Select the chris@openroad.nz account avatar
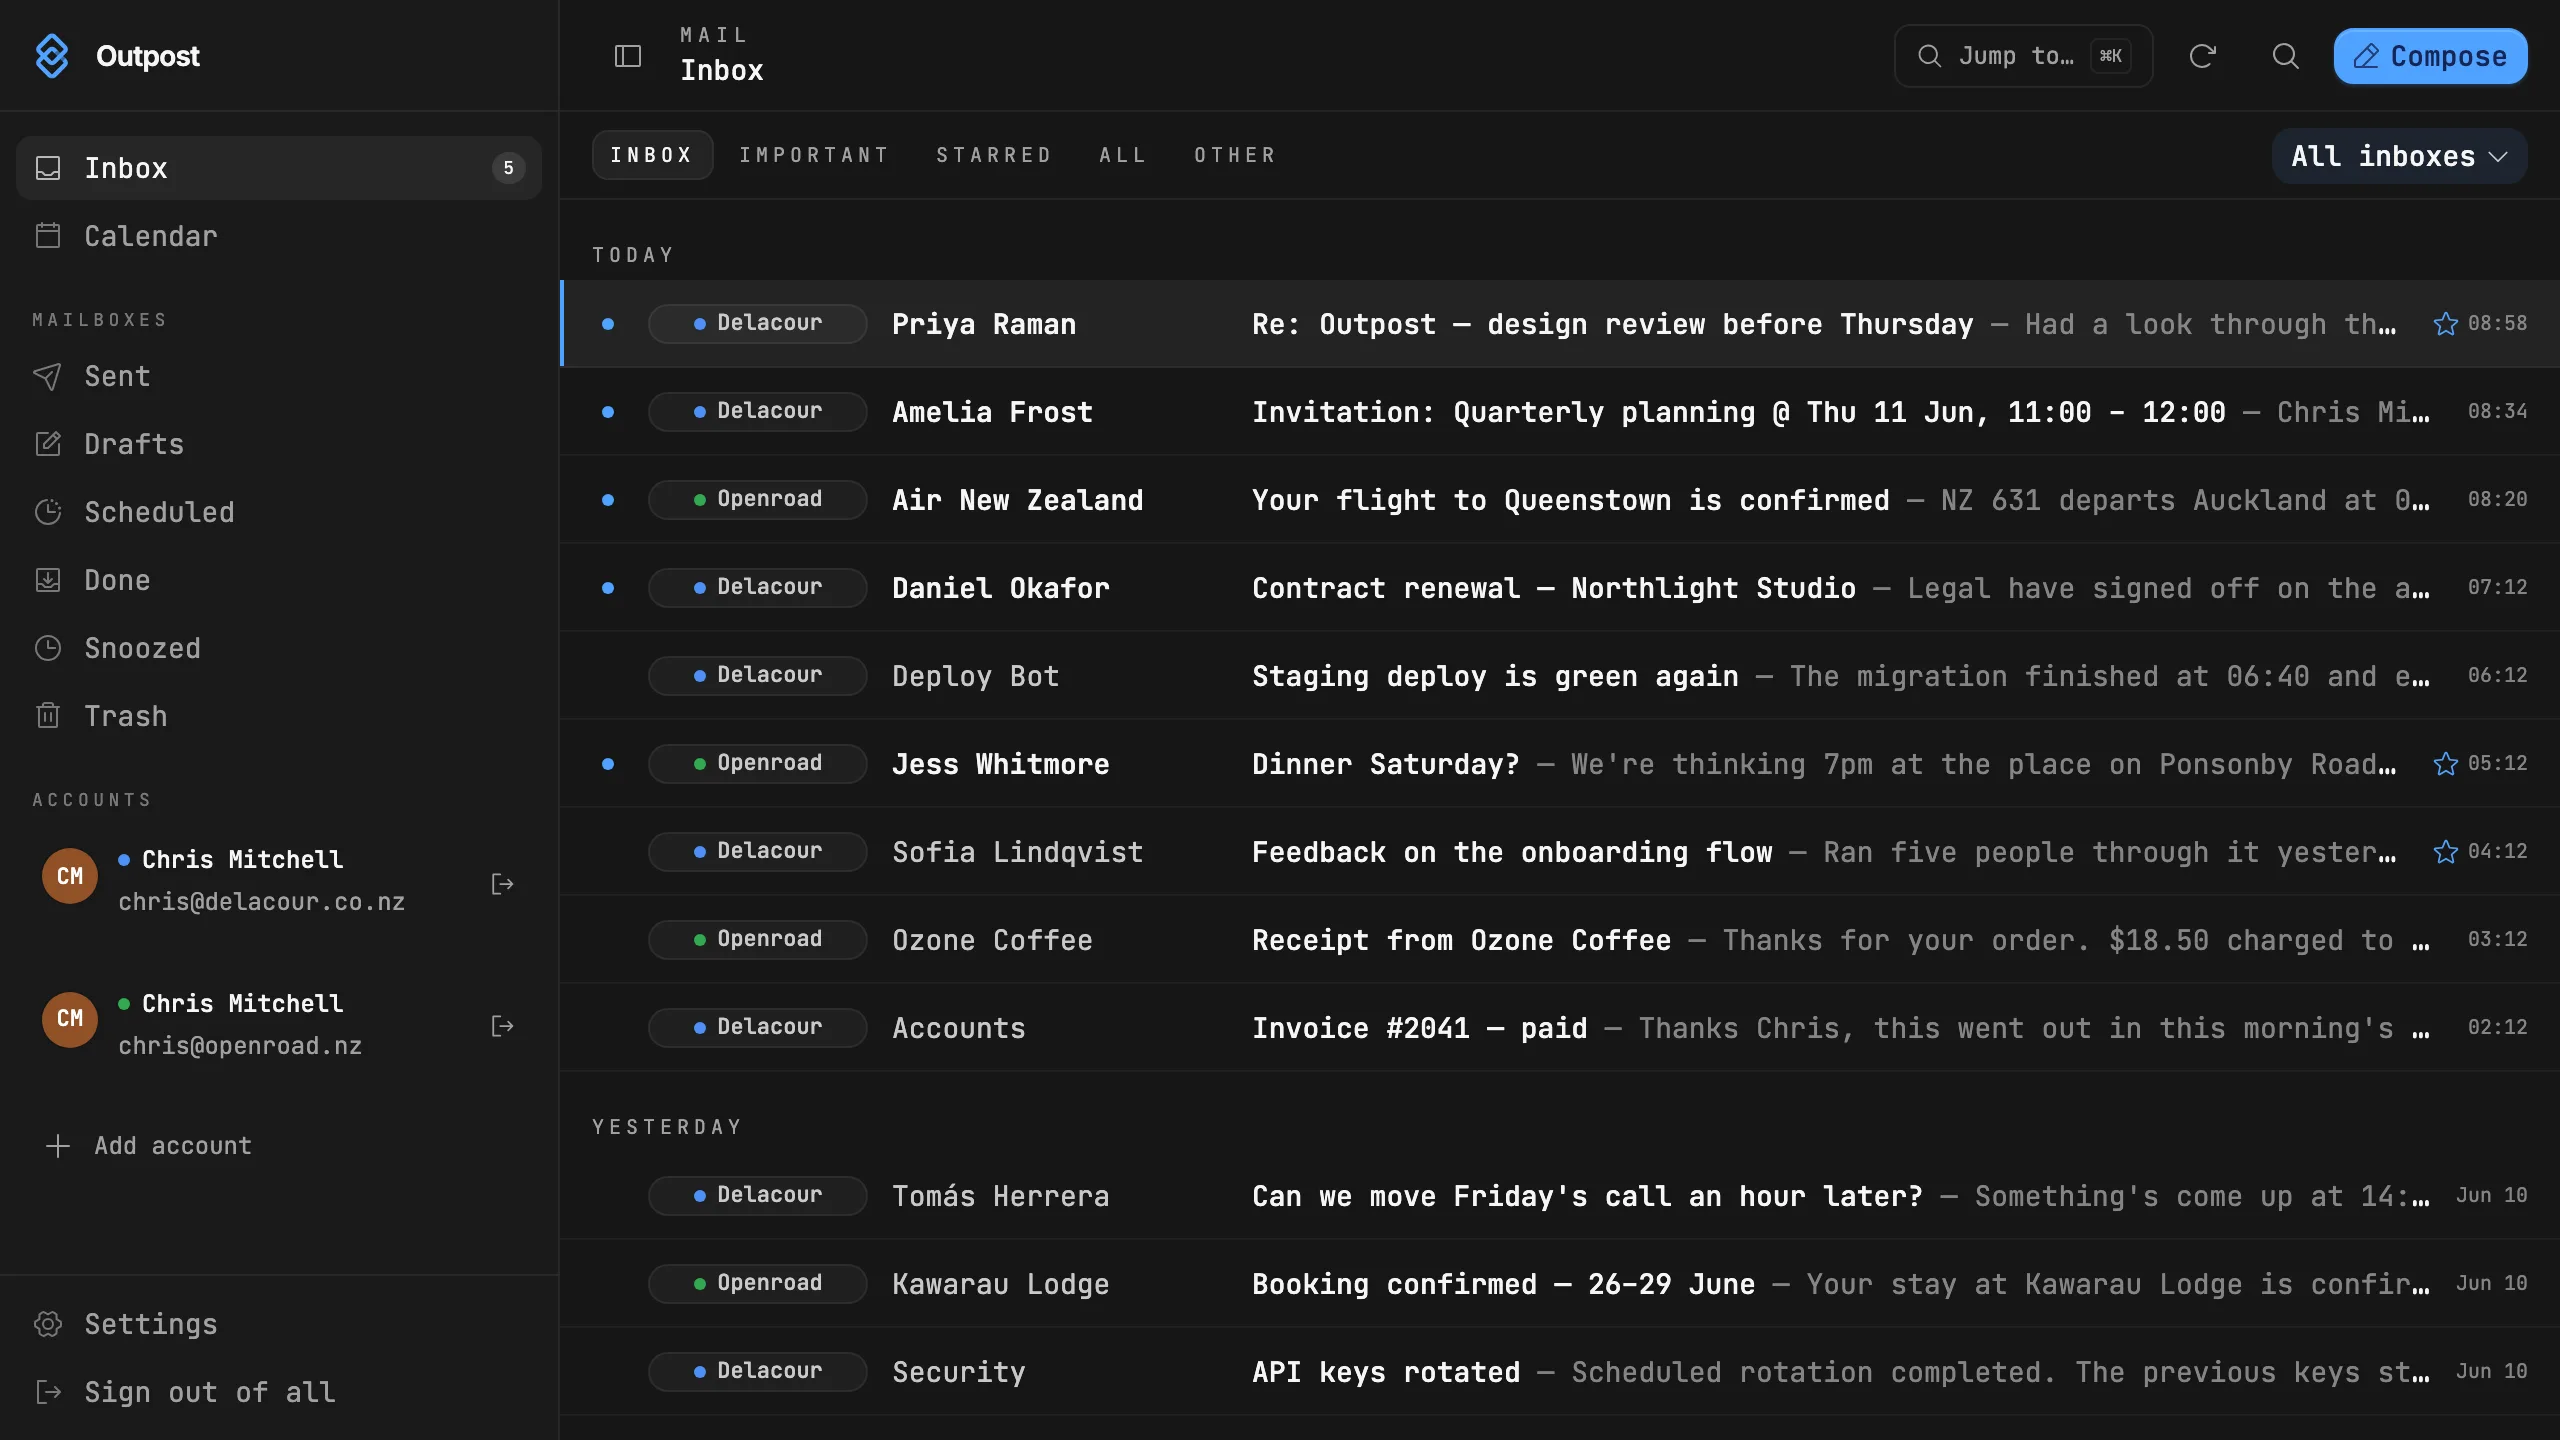 (70, 1019)
